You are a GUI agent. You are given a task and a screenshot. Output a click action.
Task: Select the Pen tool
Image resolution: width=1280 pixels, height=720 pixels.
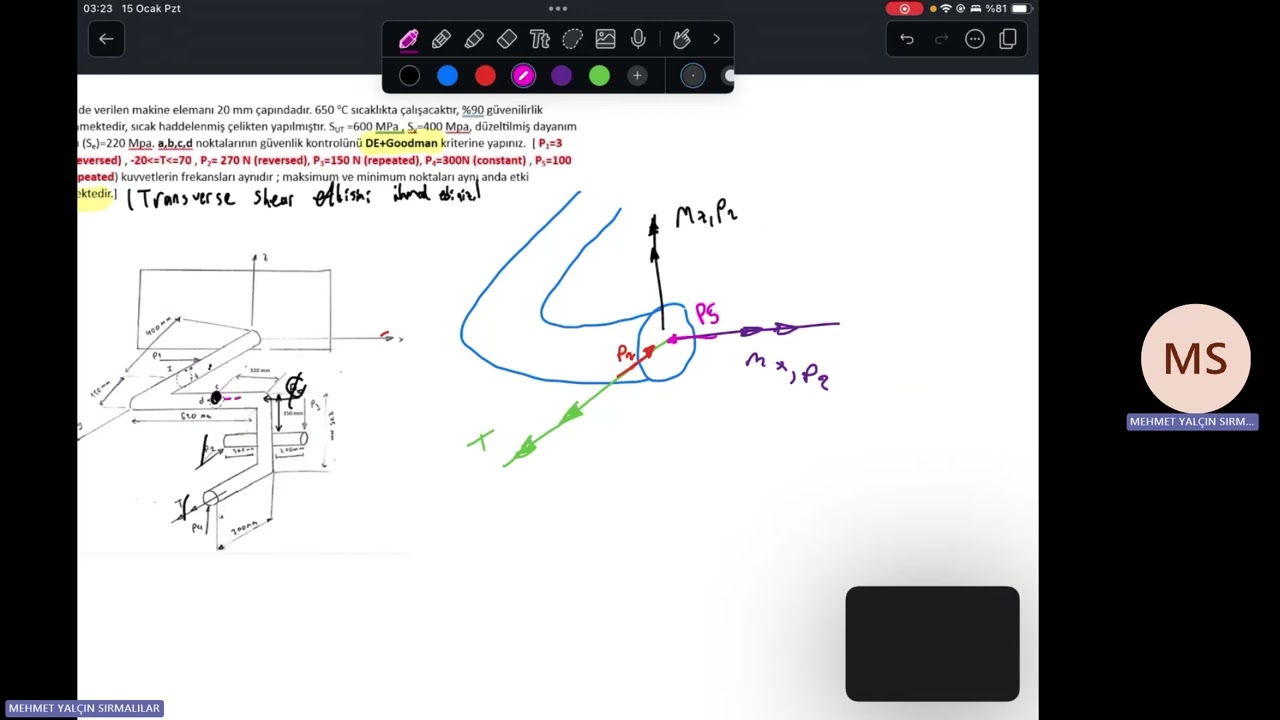409,39
